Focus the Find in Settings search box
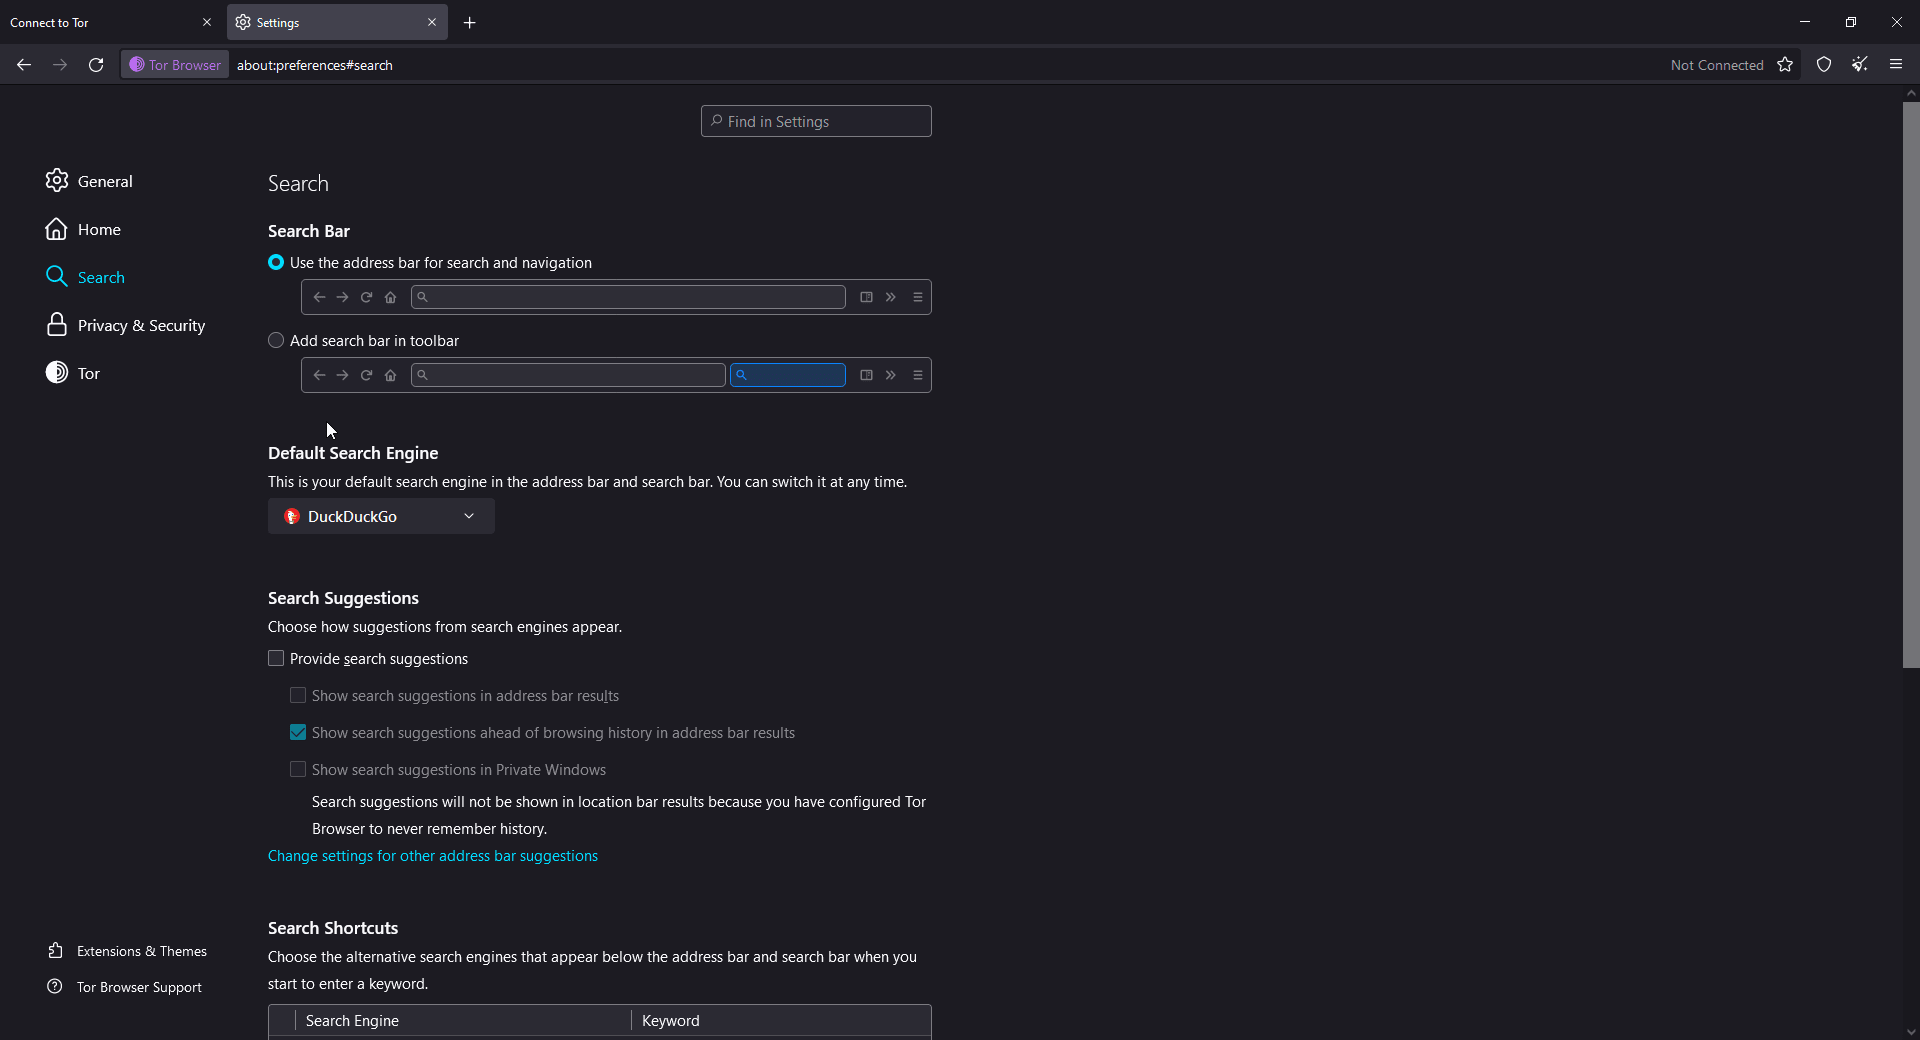Viewport: 1920px width, 1040px height. (x=816, y=121)
